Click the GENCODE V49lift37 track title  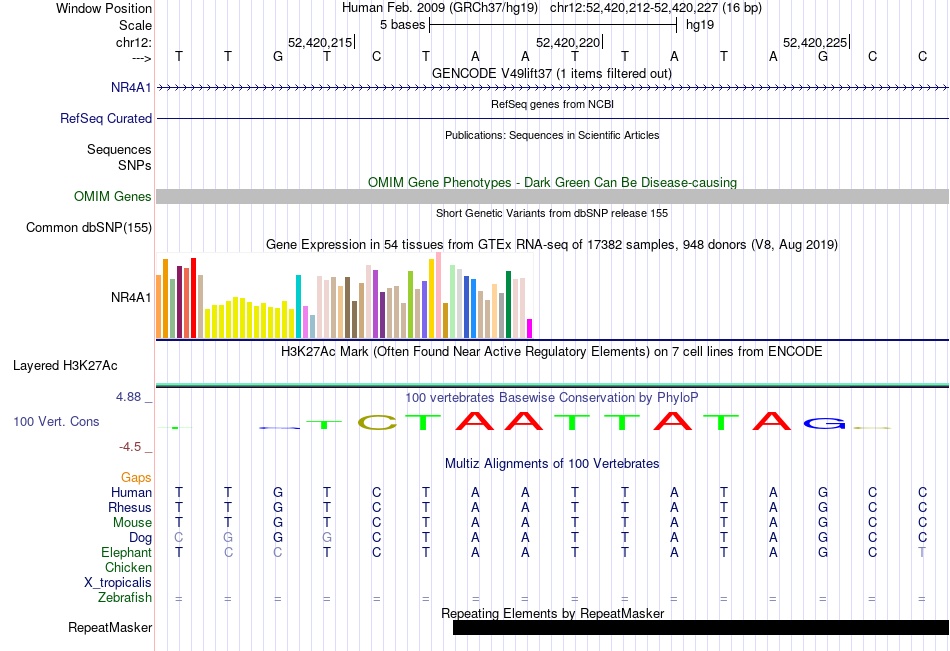(x=551, y=73)
